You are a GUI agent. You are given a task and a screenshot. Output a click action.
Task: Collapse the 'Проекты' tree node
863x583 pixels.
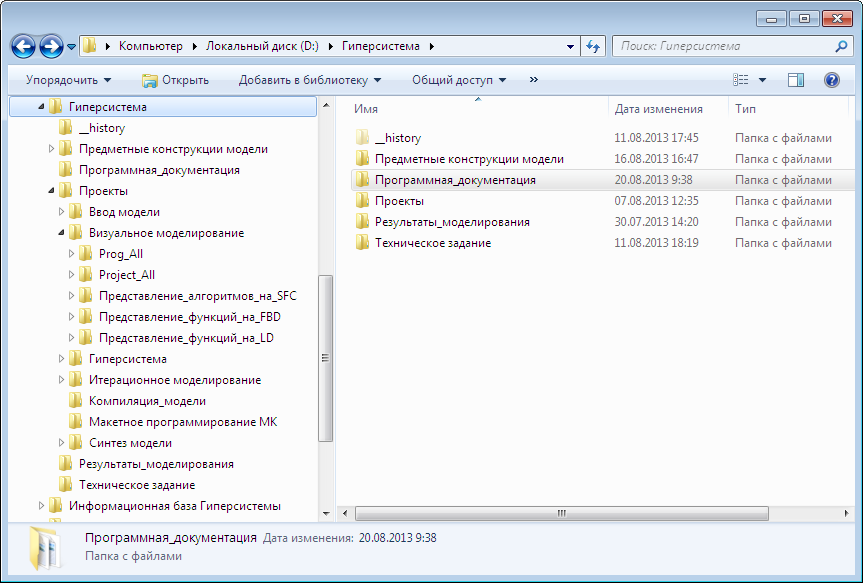pos(51,190)
